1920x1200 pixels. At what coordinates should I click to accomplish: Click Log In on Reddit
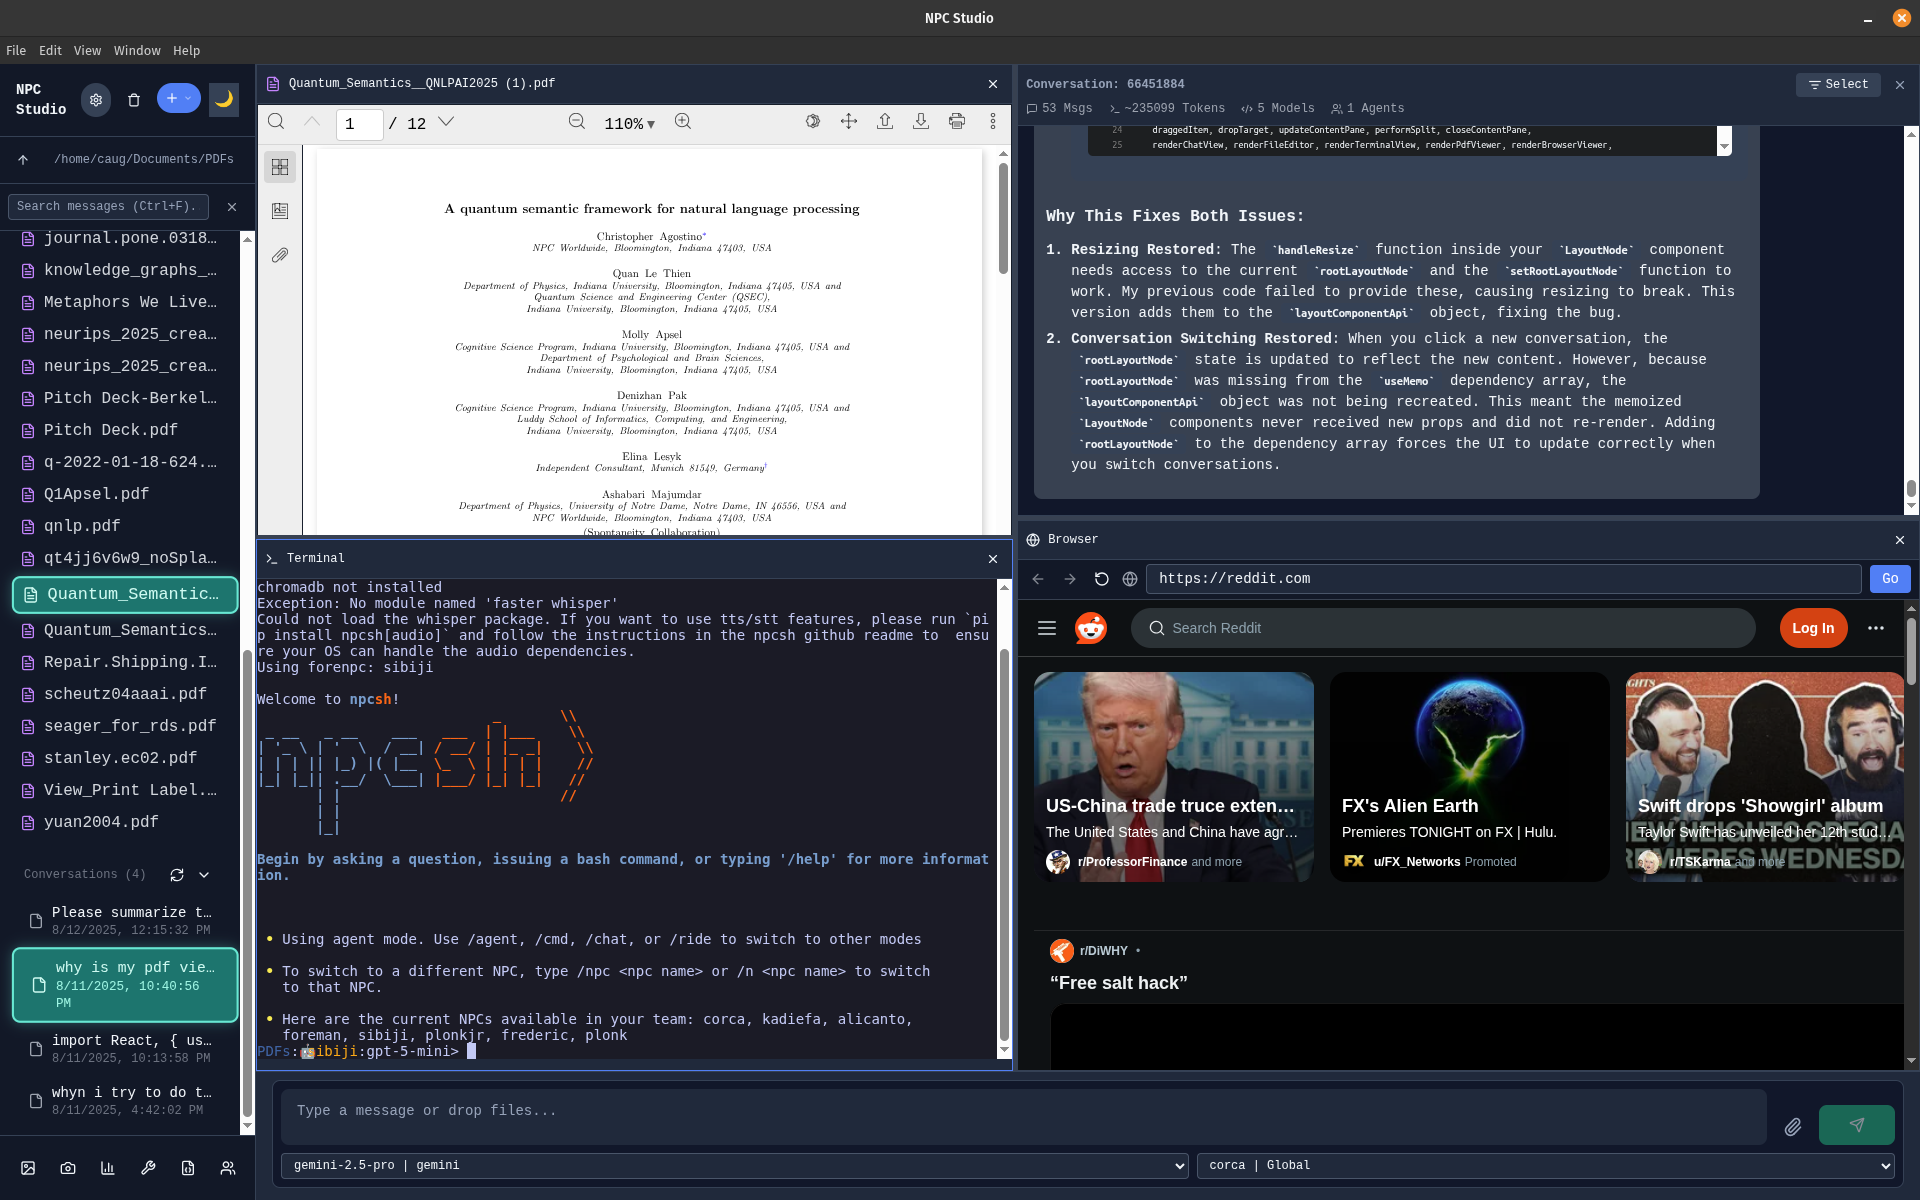(1813, 628)
